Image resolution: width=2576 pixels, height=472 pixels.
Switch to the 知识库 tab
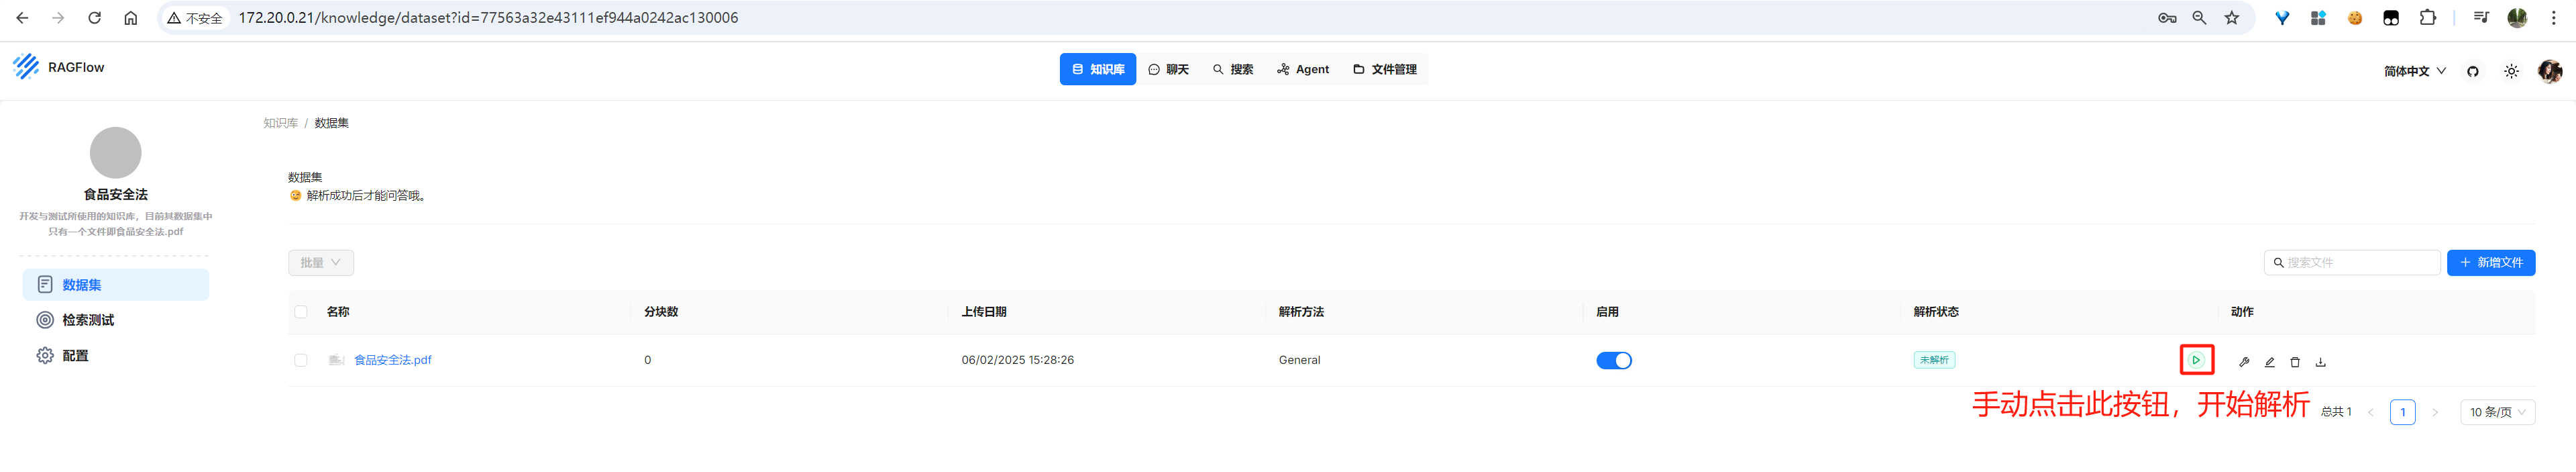(1097, 69)
